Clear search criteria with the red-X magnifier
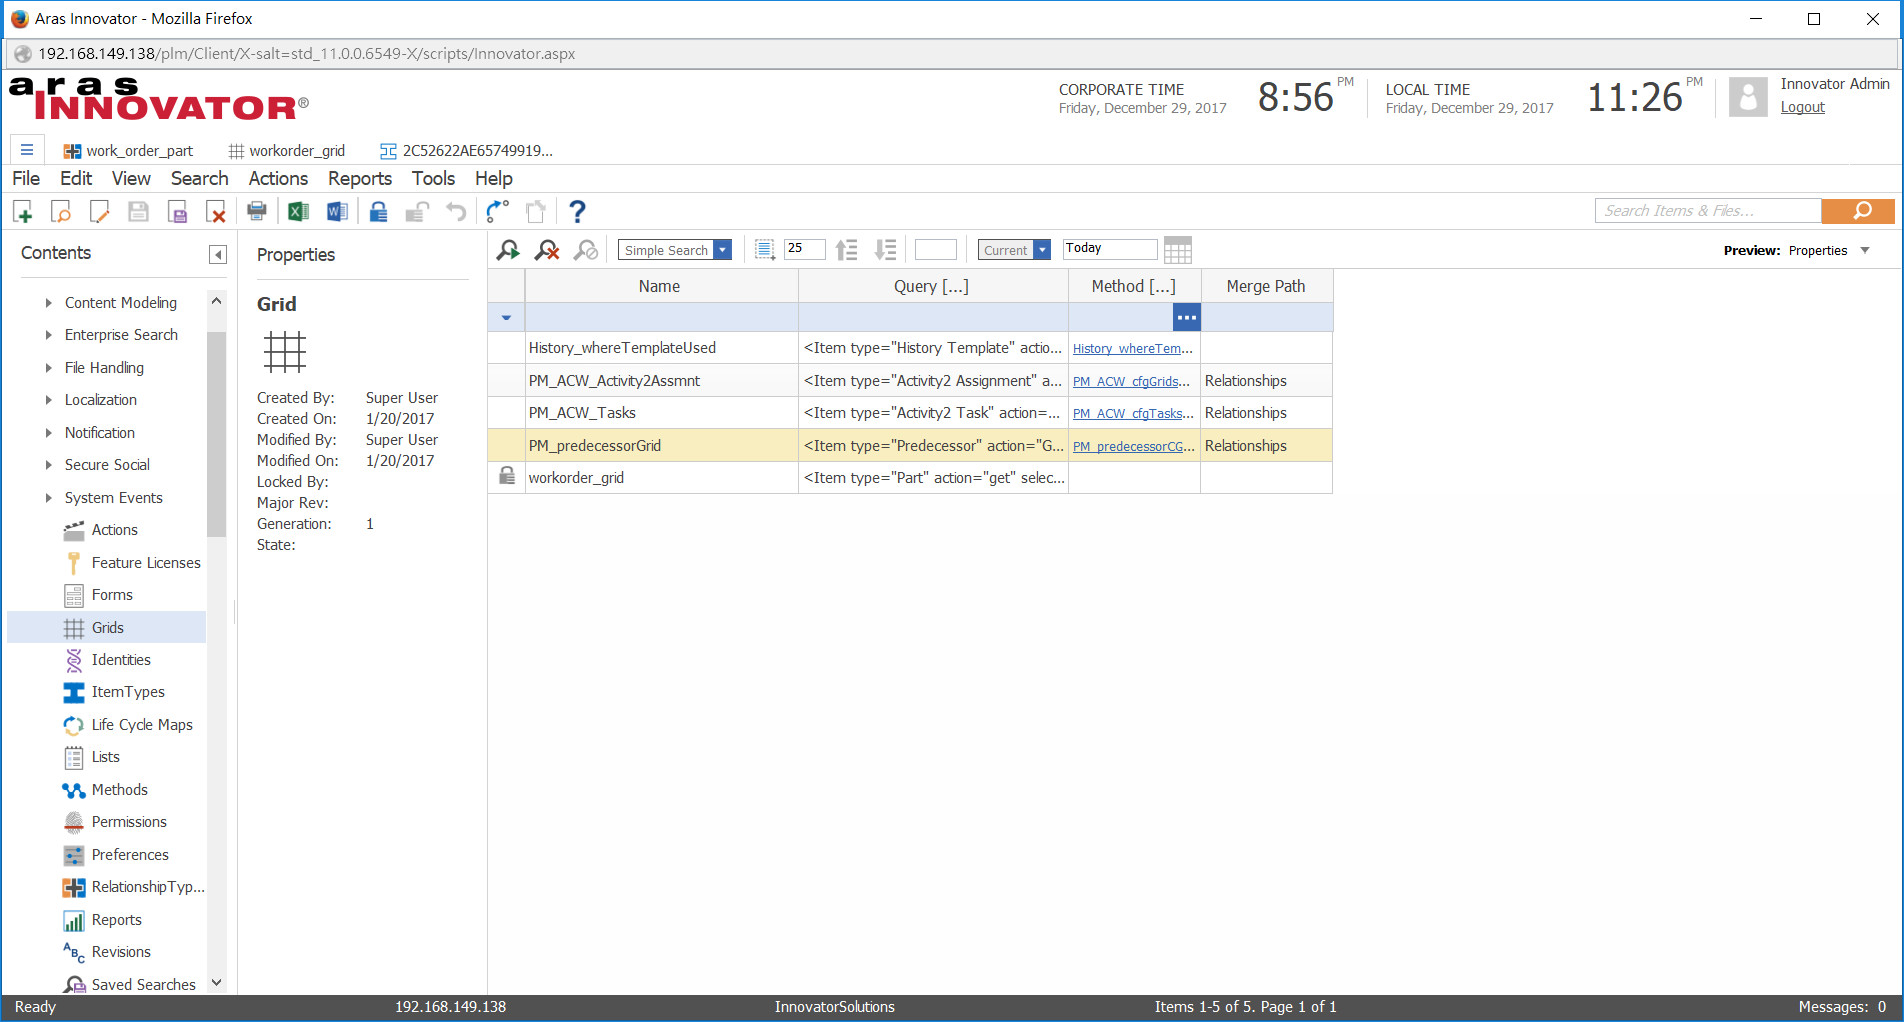 click(547, 250)
